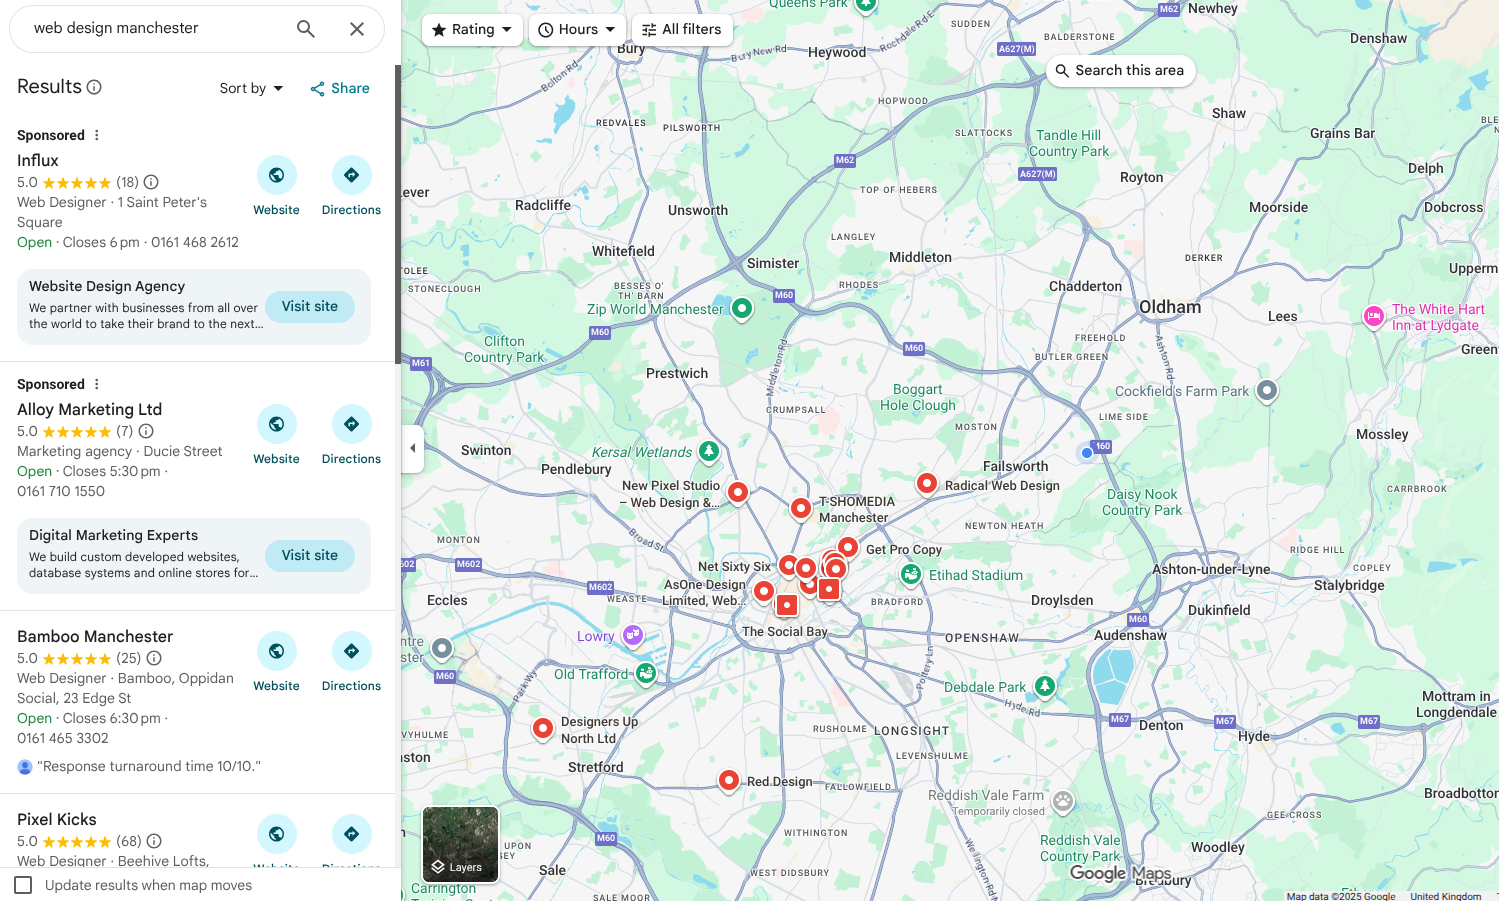Screen dimensions: 1499x901
Task: Open options menu for first Sponsored listing
Action: (97, 135)
